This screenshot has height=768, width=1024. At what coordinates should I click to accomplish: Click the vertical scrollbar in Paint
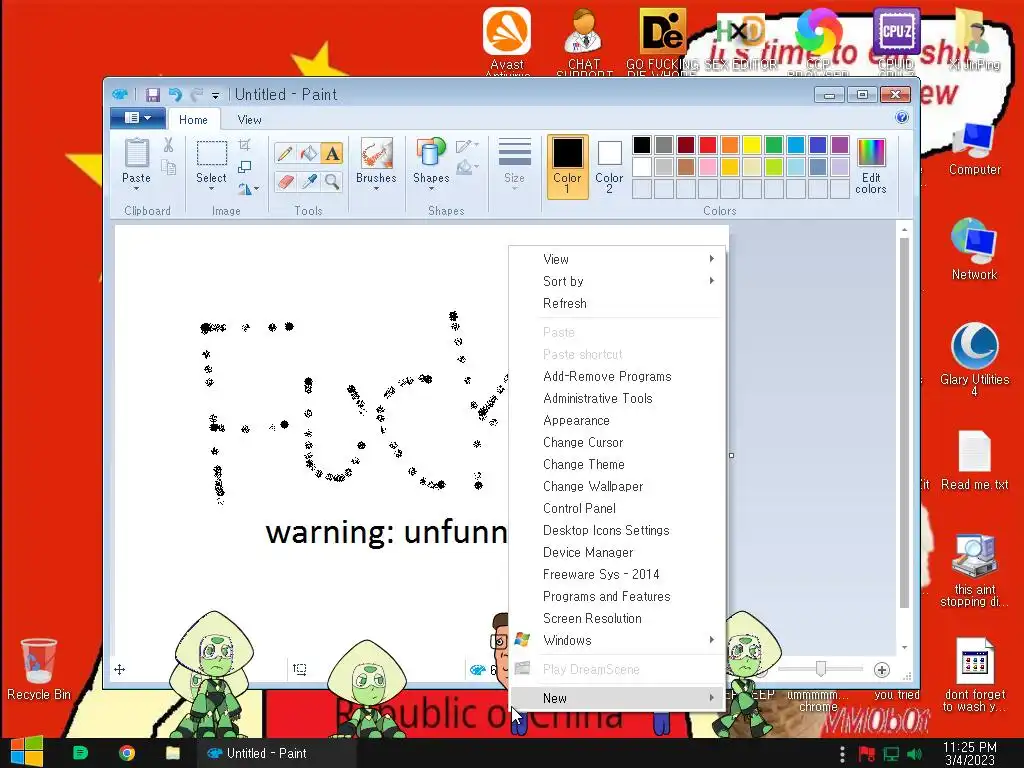click(x=904, y=423)
